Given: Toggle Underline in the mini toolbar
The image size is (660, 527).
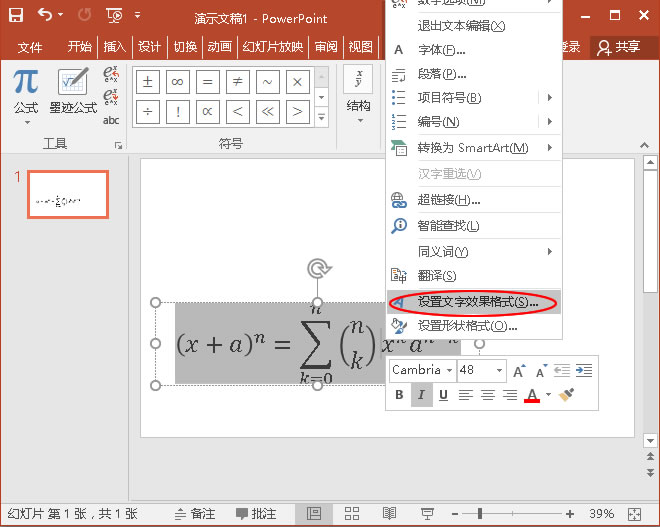Looking at the screenshot, I should (x=443, y=395).
